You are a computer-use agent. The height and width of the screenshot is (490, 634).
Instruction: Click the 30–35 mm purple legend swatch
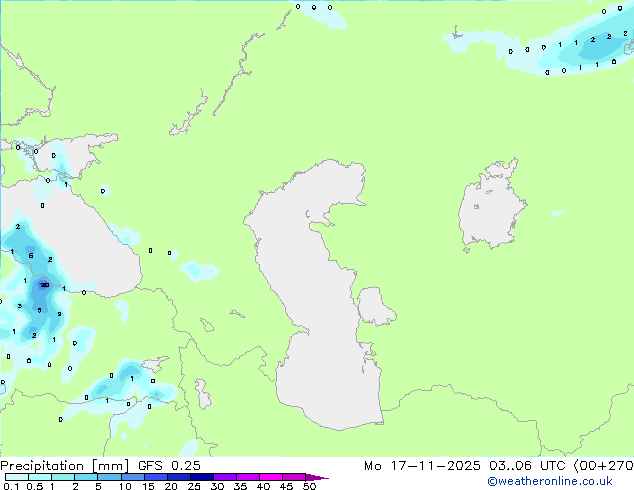tap(225, 477)
